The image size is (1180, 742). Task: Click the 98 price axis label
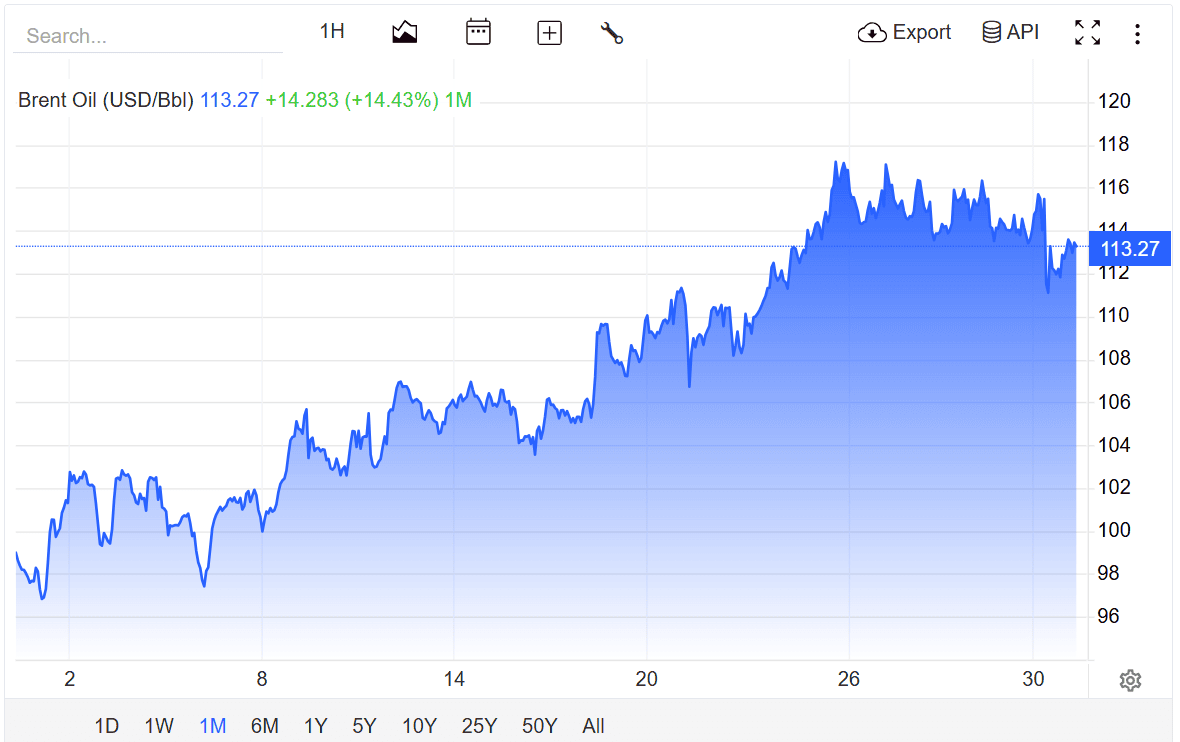[x=1109, y=573]
